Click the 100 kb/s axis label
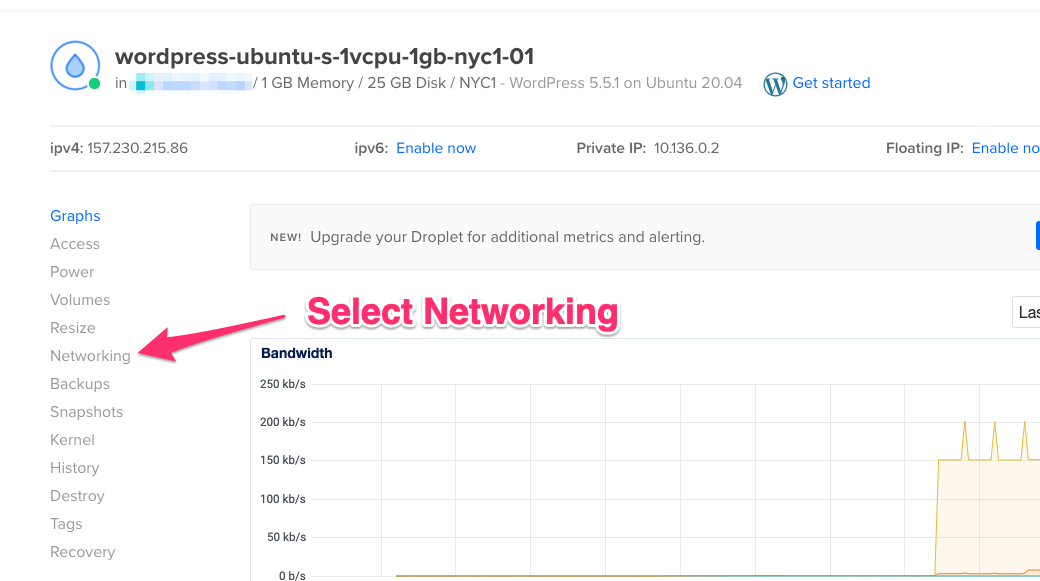1040x581 pixels. (x=283, y=499)
